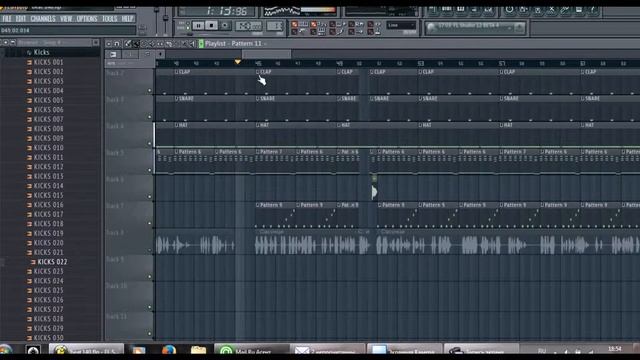Open Firefox from the Windows taskbar
640x360 pixels.
tap(168, 350)
